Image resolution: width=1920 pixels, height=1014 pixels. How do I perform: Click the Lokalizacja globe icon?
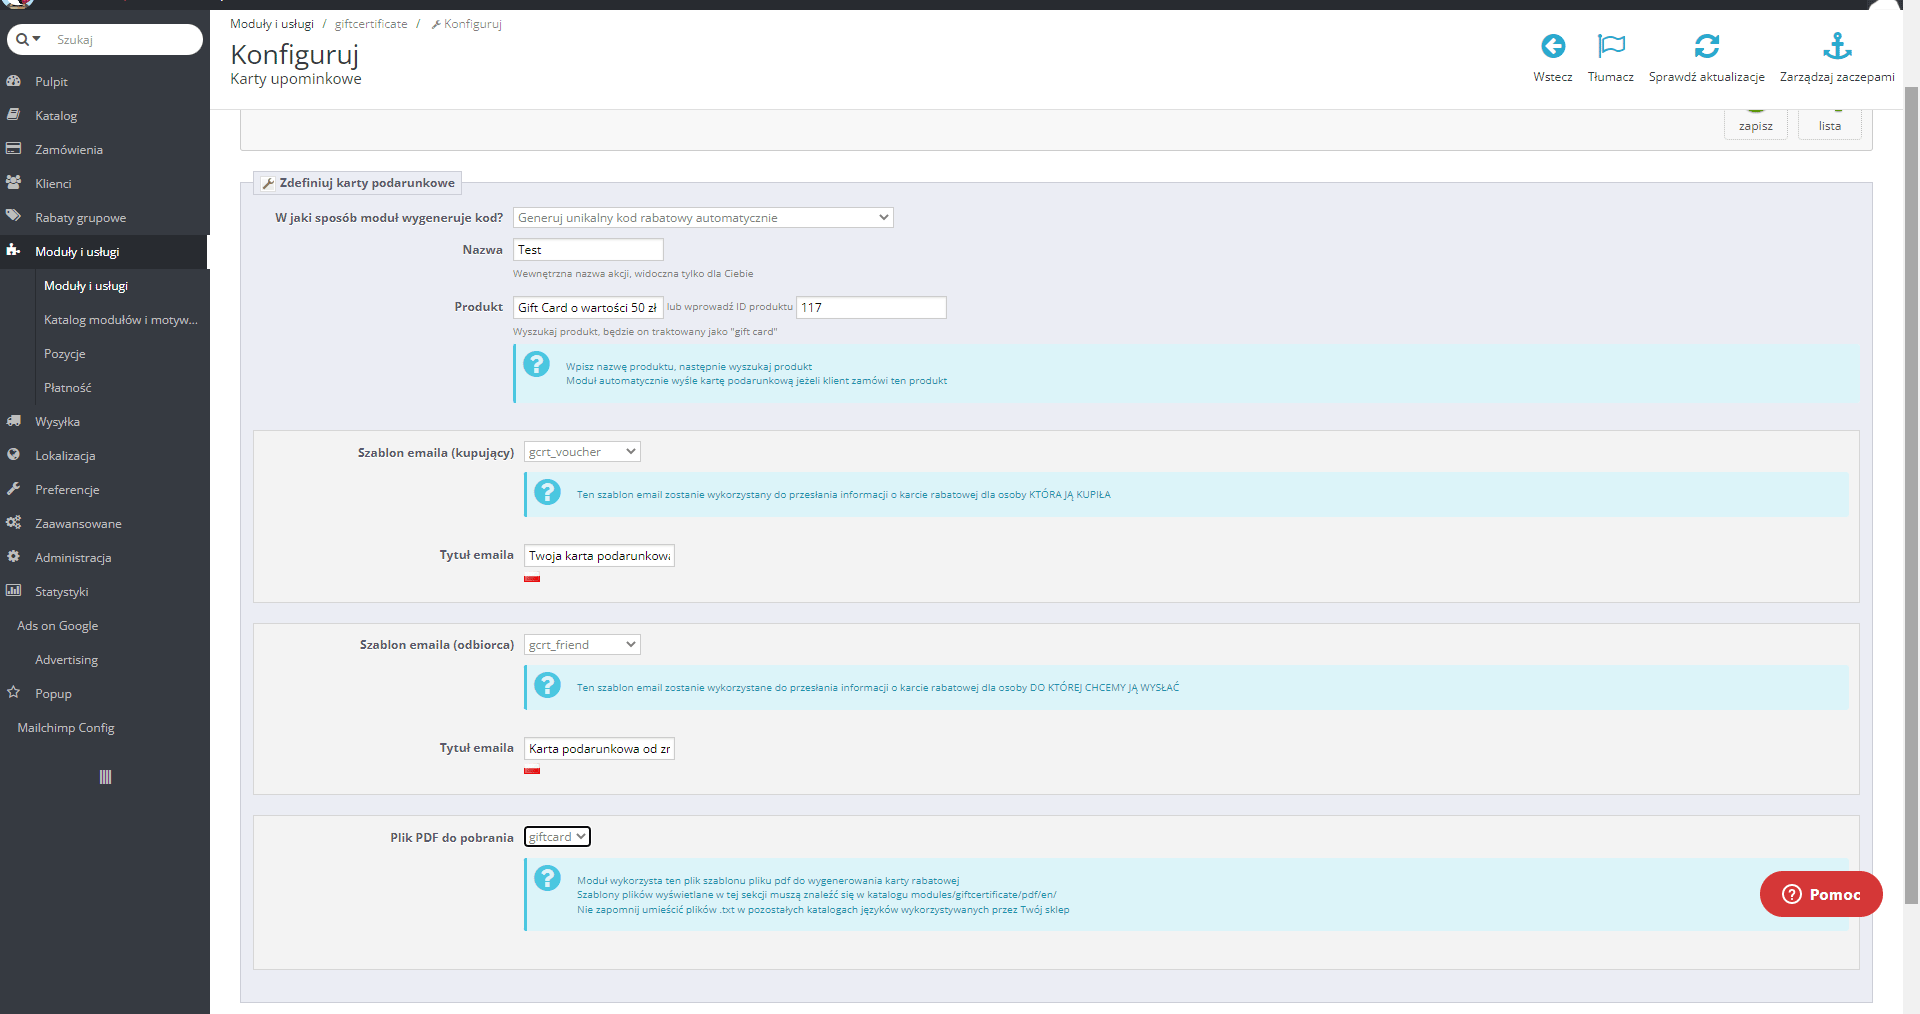tap(14, 455)
